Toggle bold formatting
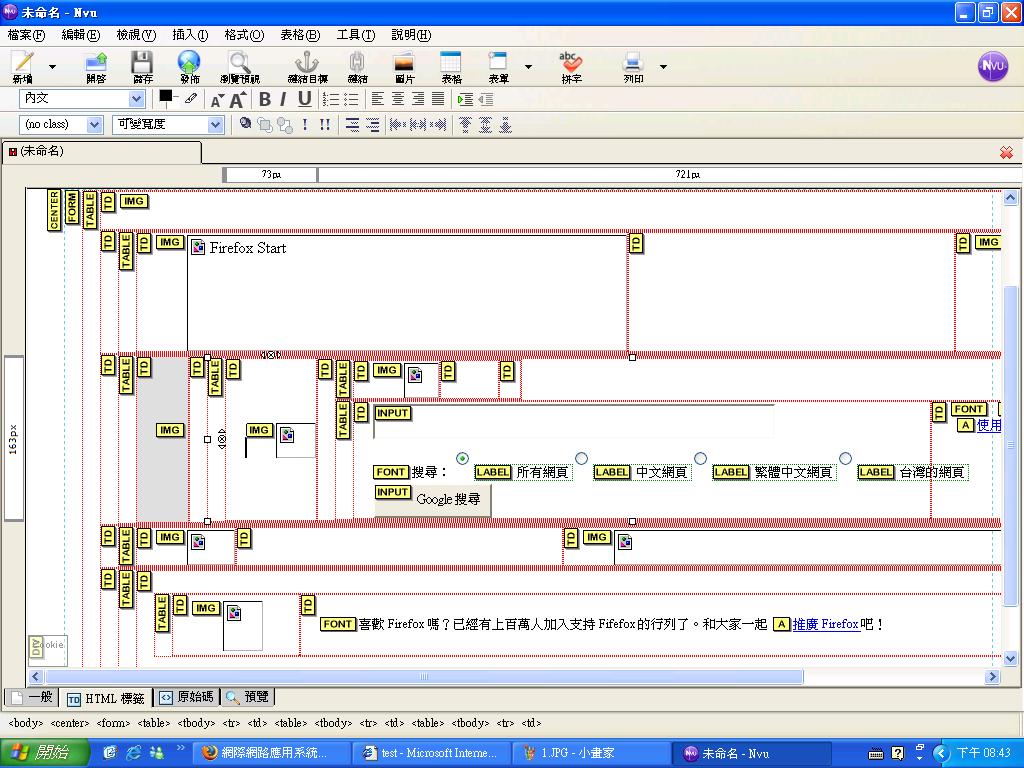Viewport: 1024px width, 768px height. pyautogui.click(x=264, y=99)
